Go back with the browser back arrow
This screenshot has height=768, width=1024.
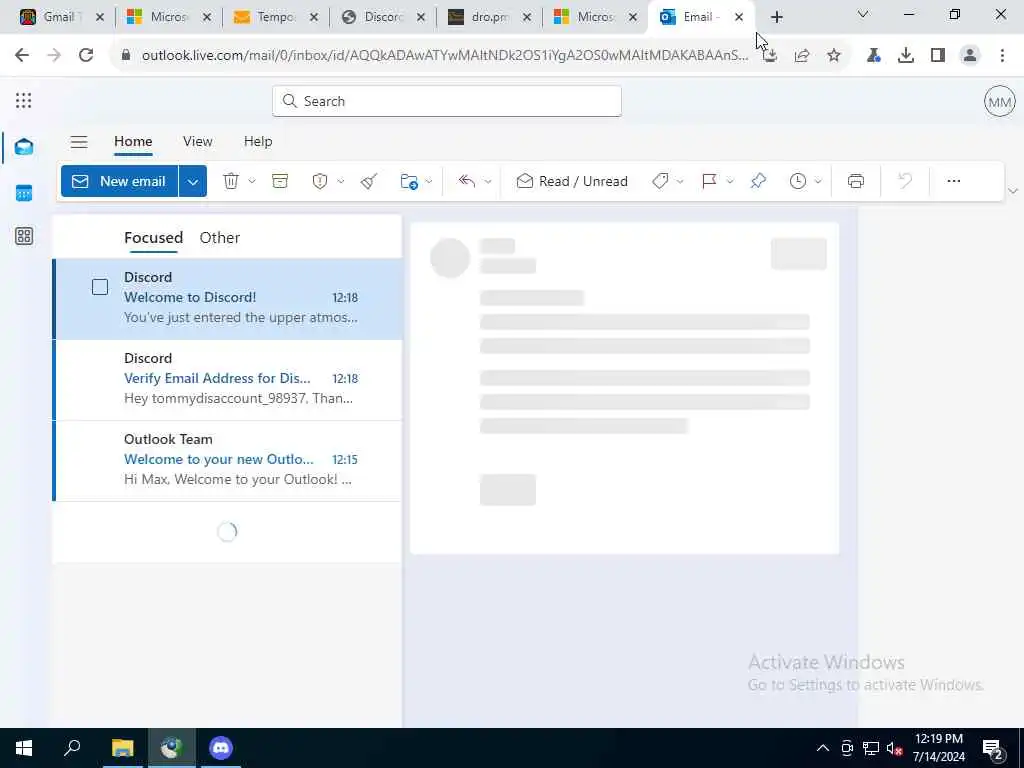point(22,56)
